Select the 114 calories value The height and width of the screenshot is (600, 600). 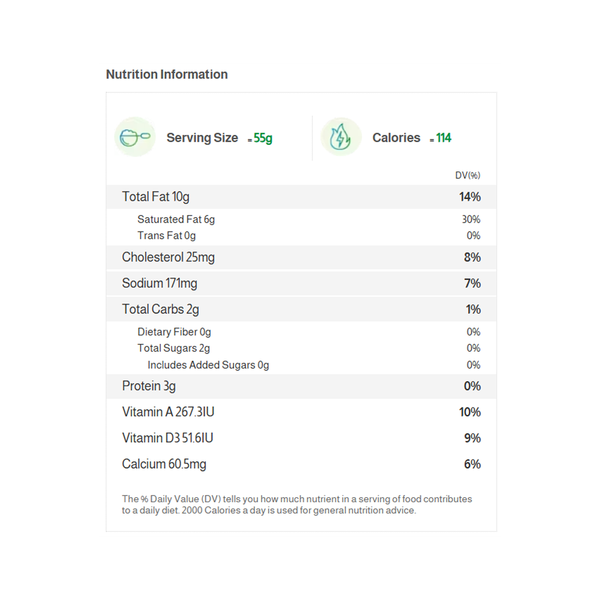coord(442,138)
